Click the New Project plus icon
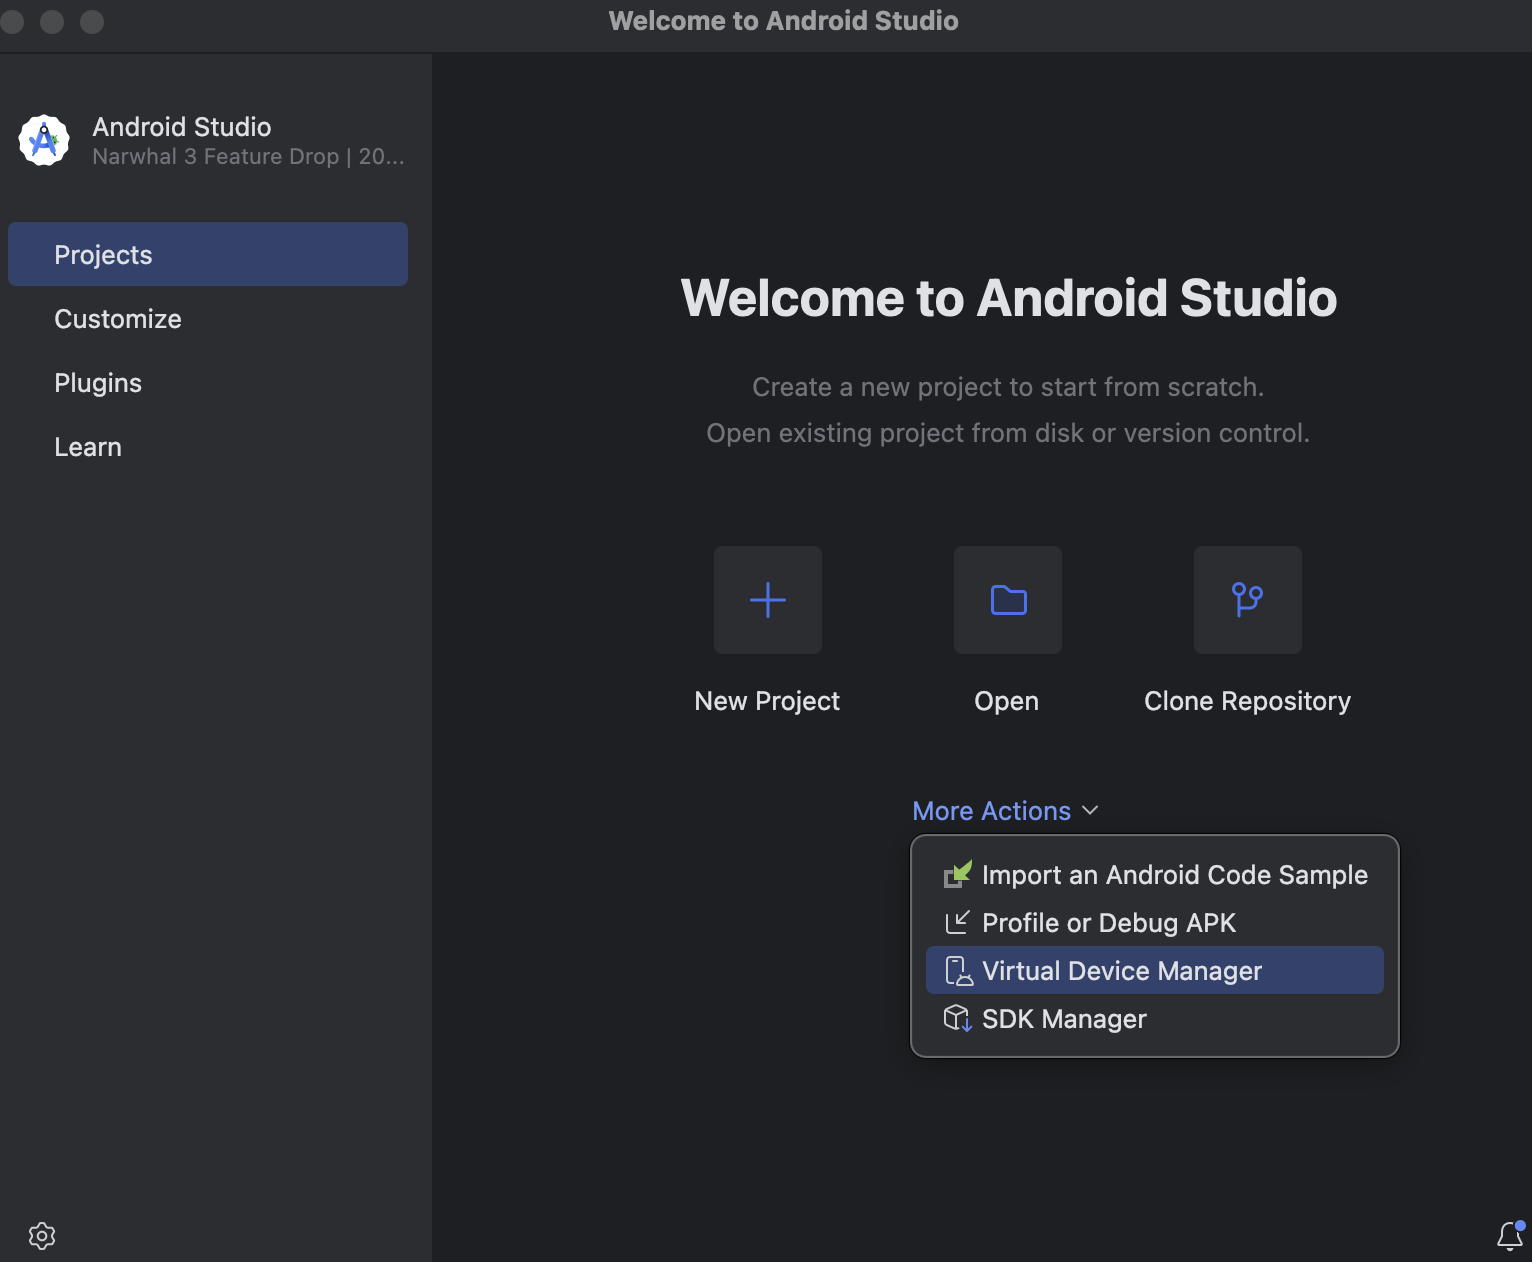 click(x=767, y=600)
